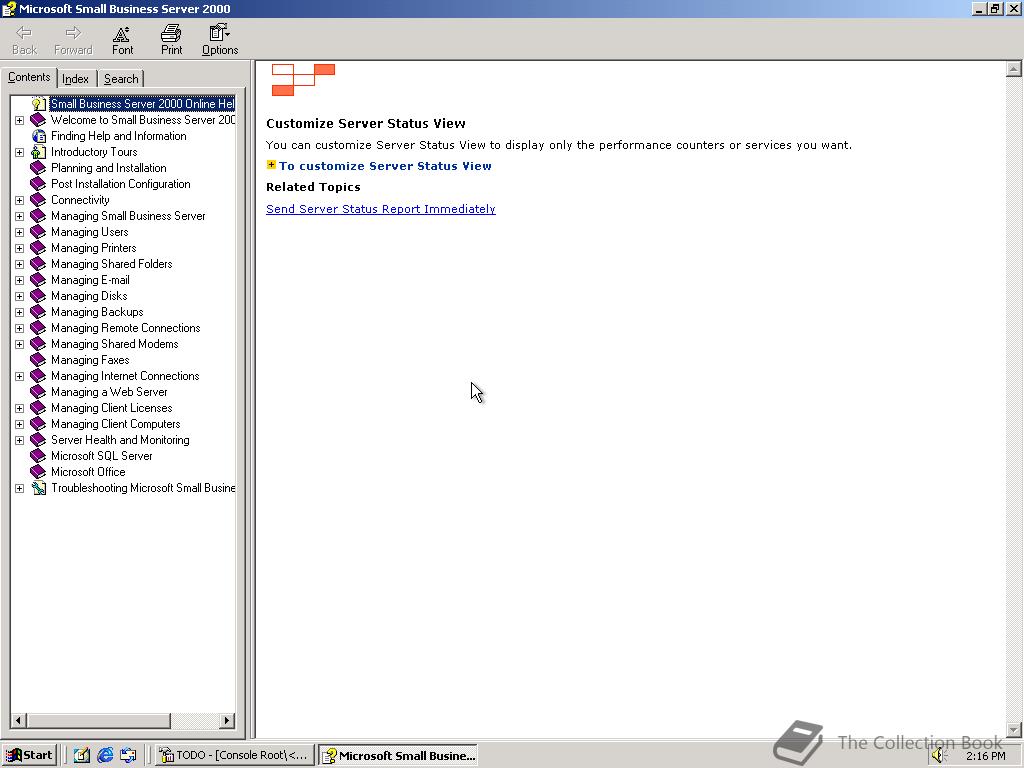1024x768 pixels.
Task: Click the contents pane right scroll arrow
Action: click(227, 720)
